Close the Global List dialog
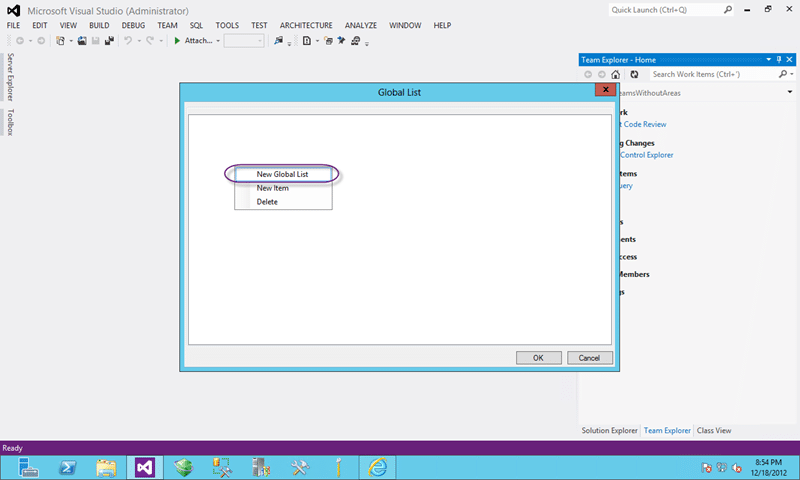This screenshot has width=800, height=480. pos(606,90)
